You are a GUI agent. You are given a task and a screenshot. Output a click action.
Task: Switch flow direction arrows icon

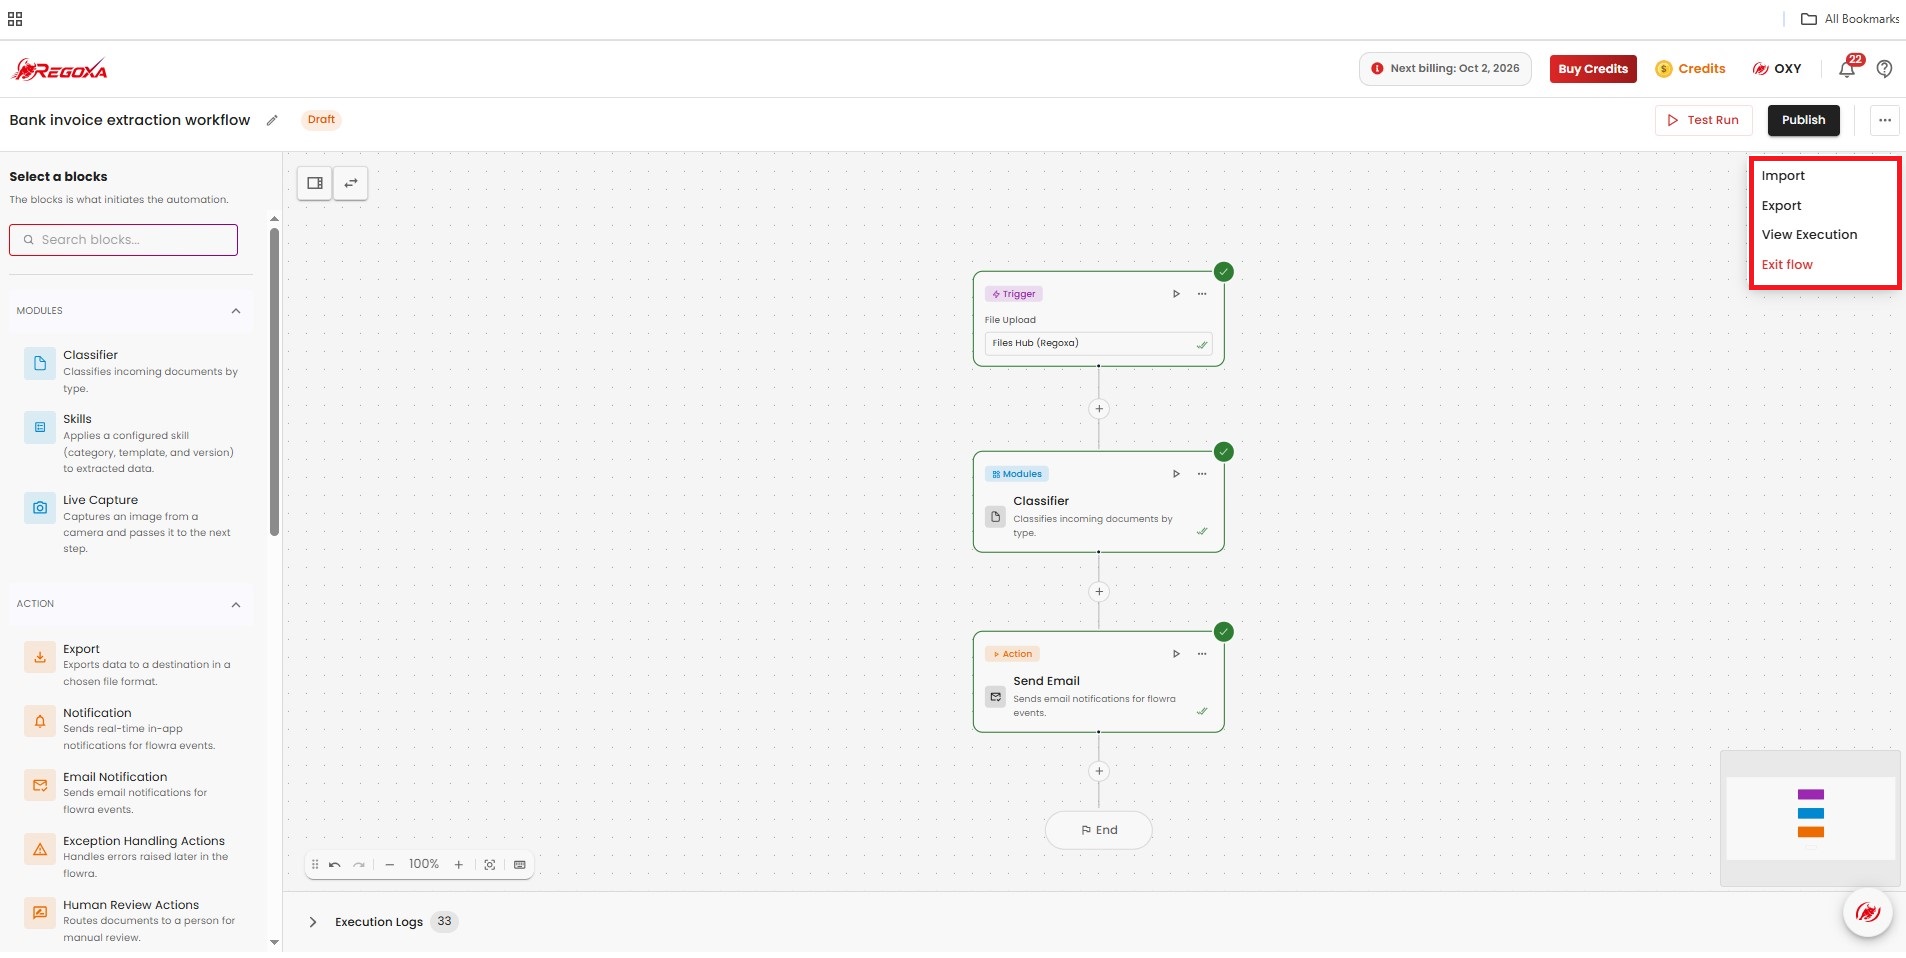click(351, 183)
